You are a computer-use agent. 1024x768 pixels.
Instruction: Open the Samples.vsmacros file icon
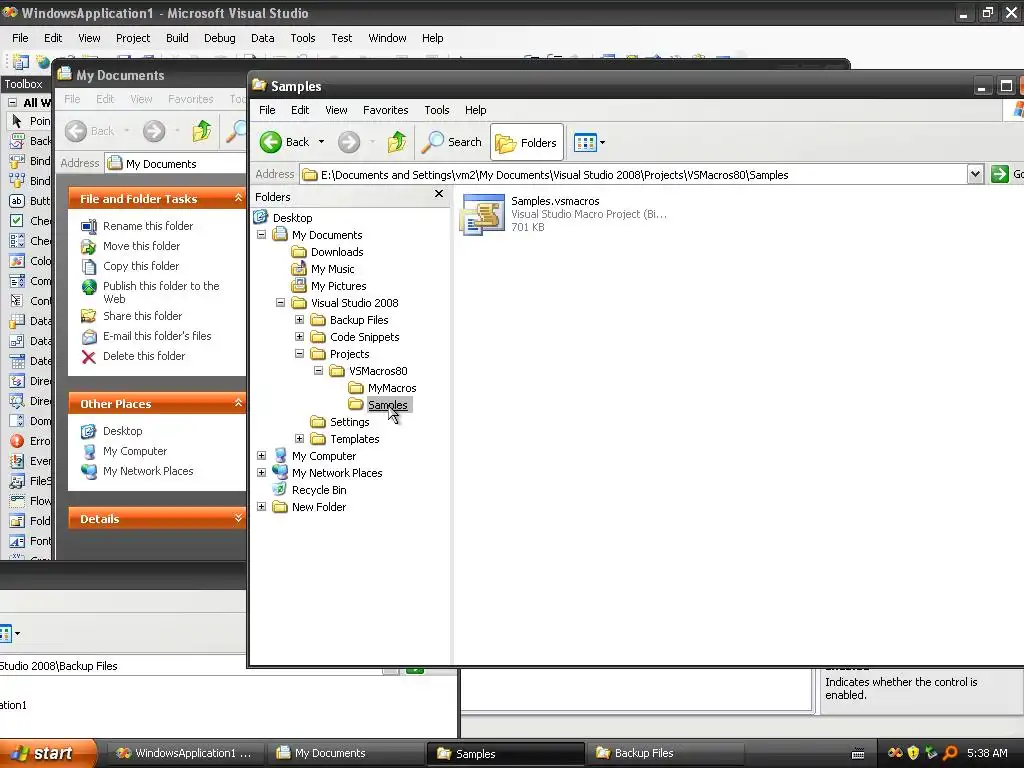(483, 214)
